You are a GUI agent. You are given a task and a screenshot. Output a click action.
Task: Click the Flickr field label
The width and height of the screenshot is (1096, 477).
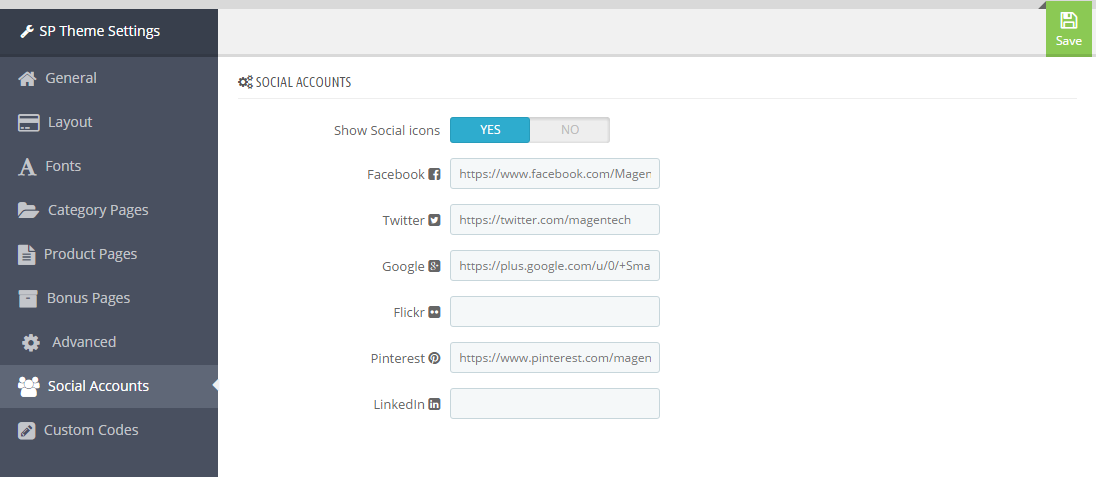(x=409, y=313)
